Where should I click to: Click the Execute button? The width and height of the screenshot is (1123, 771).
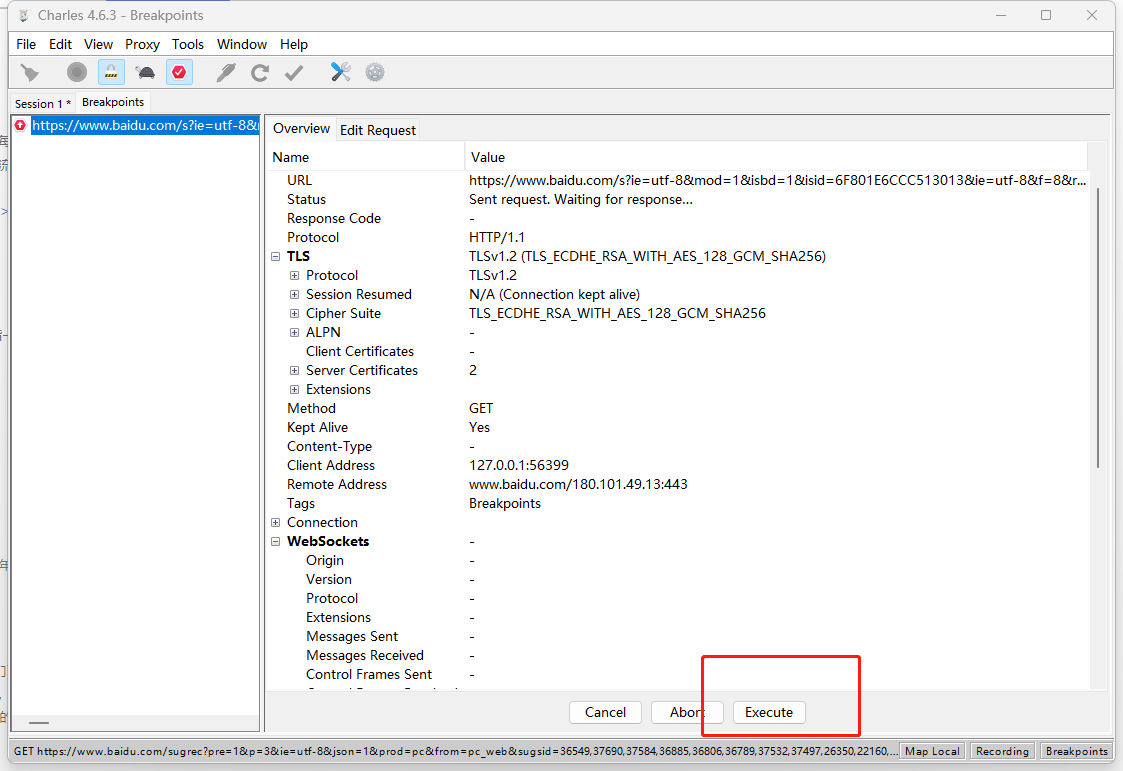pyautogui.click(x=768, y=712)
